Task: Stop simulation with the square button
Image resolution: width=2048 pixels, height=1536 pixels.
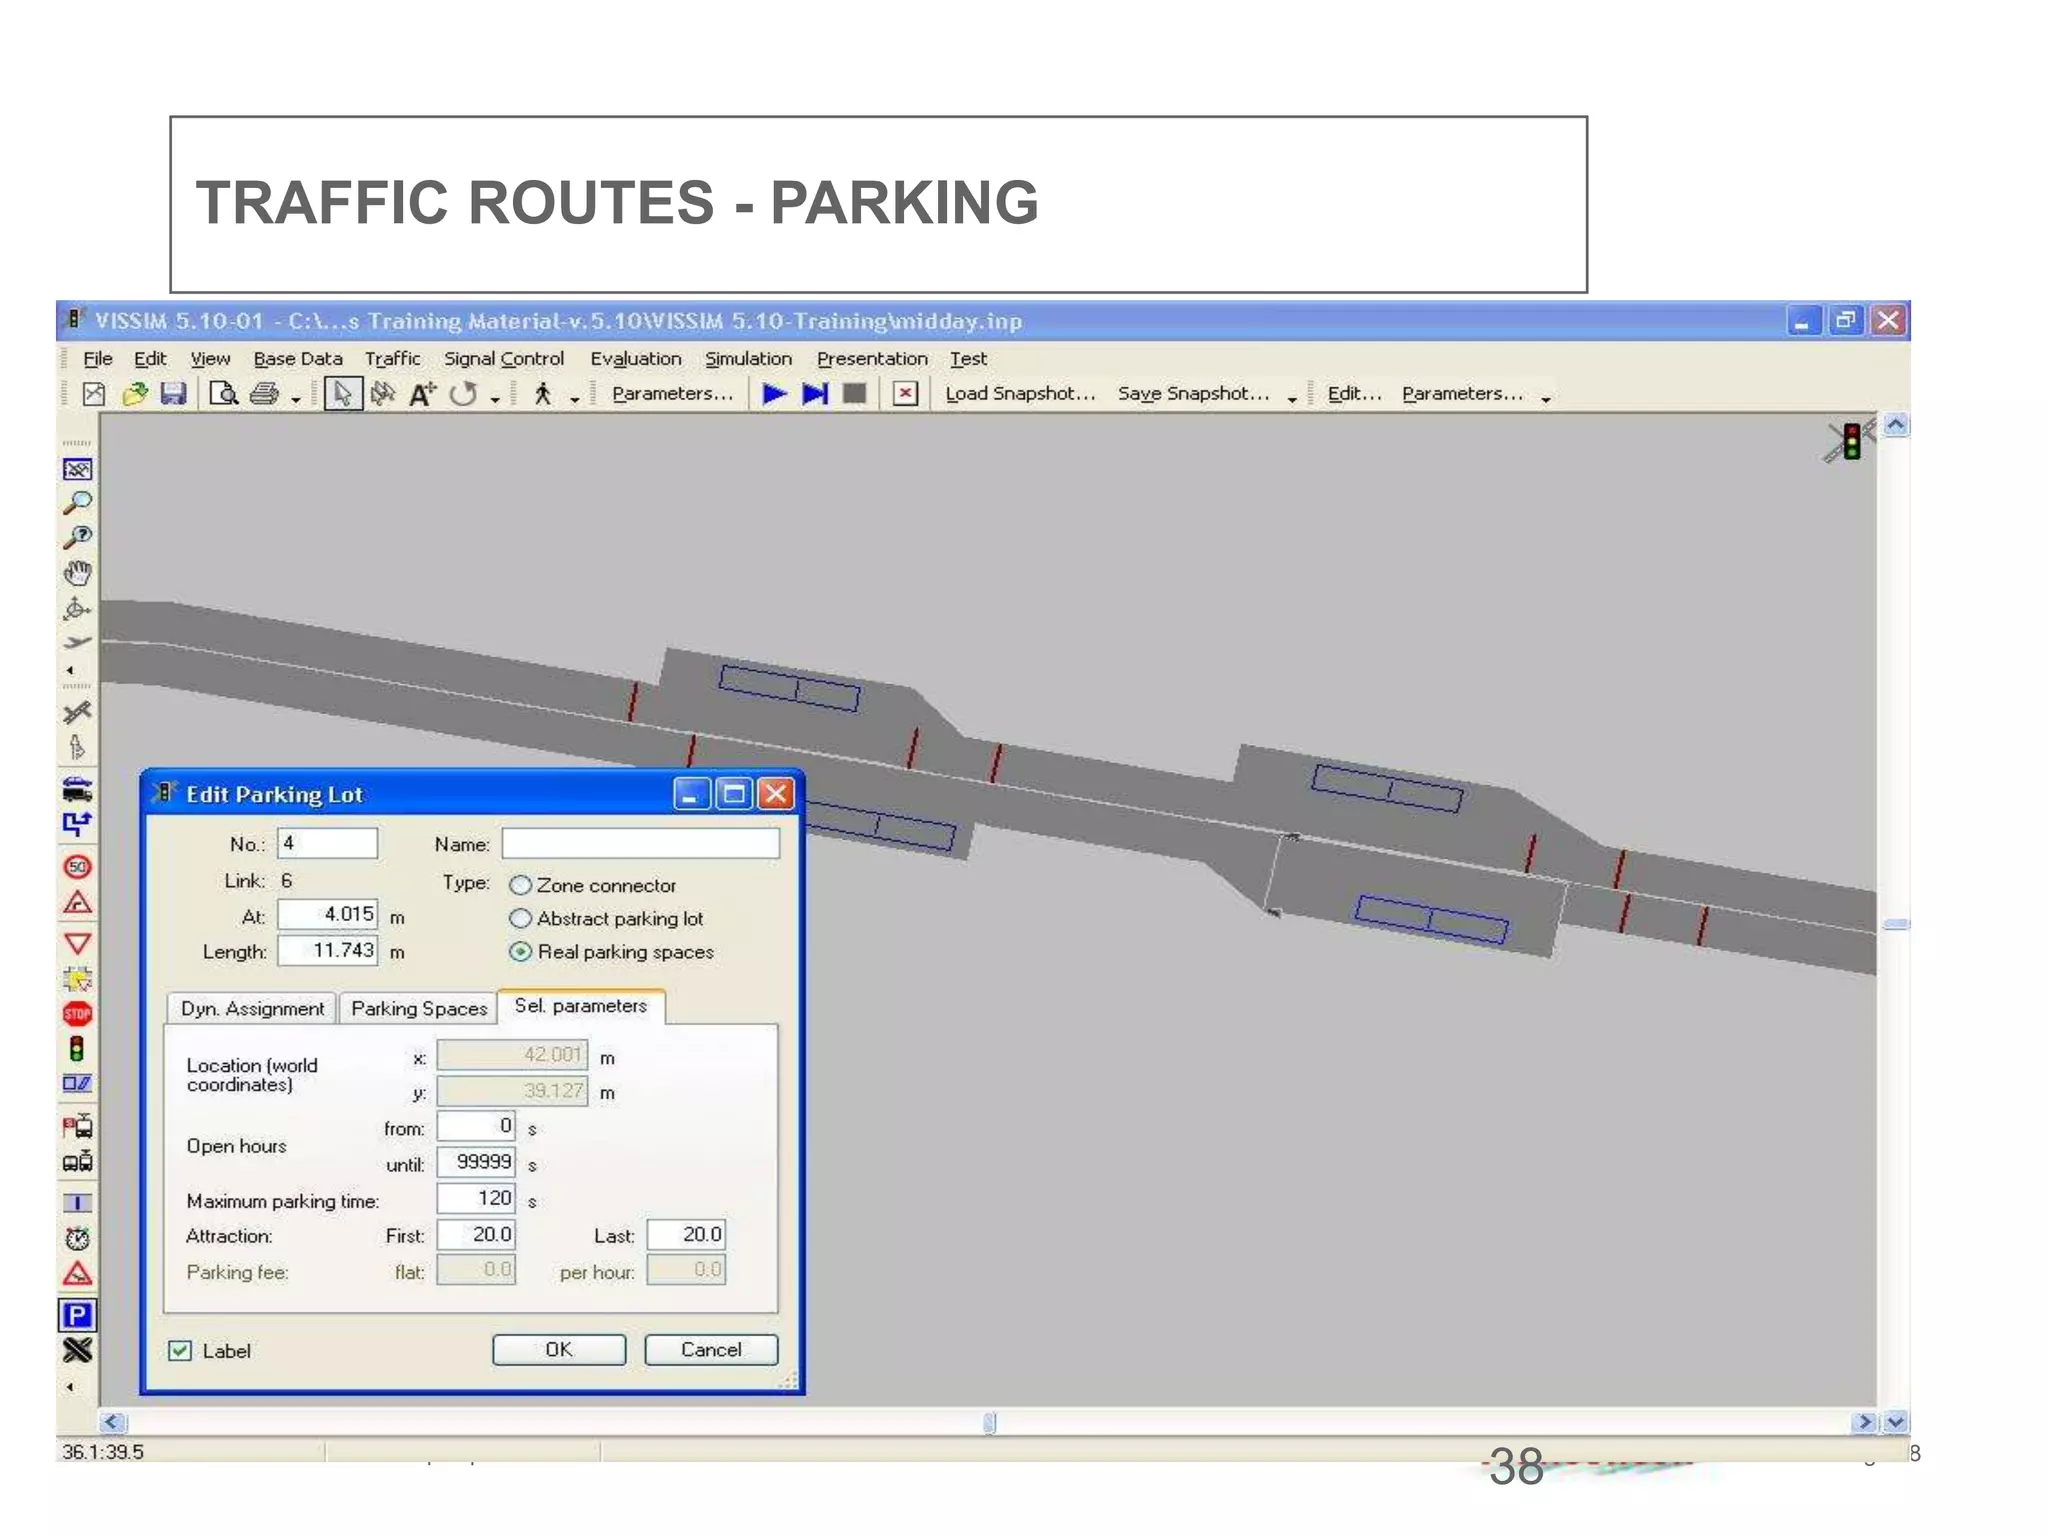Action: 854,394
